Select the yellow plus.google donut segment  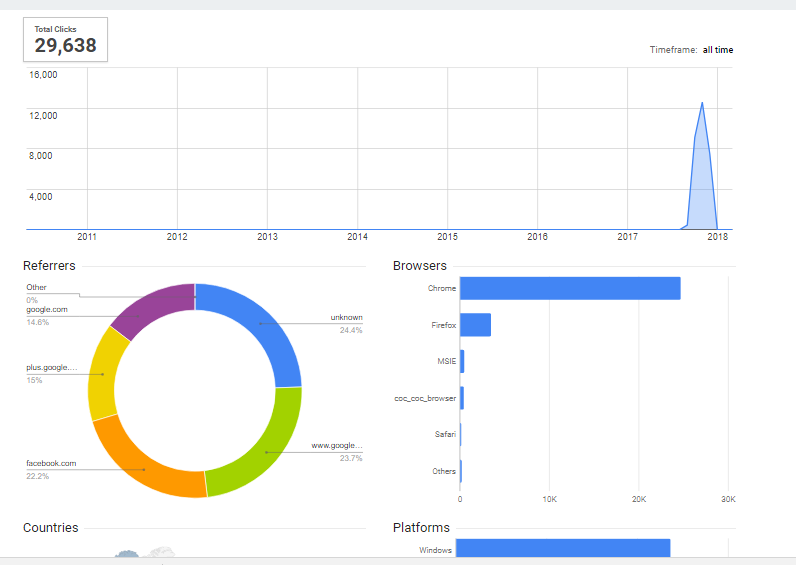103,375
